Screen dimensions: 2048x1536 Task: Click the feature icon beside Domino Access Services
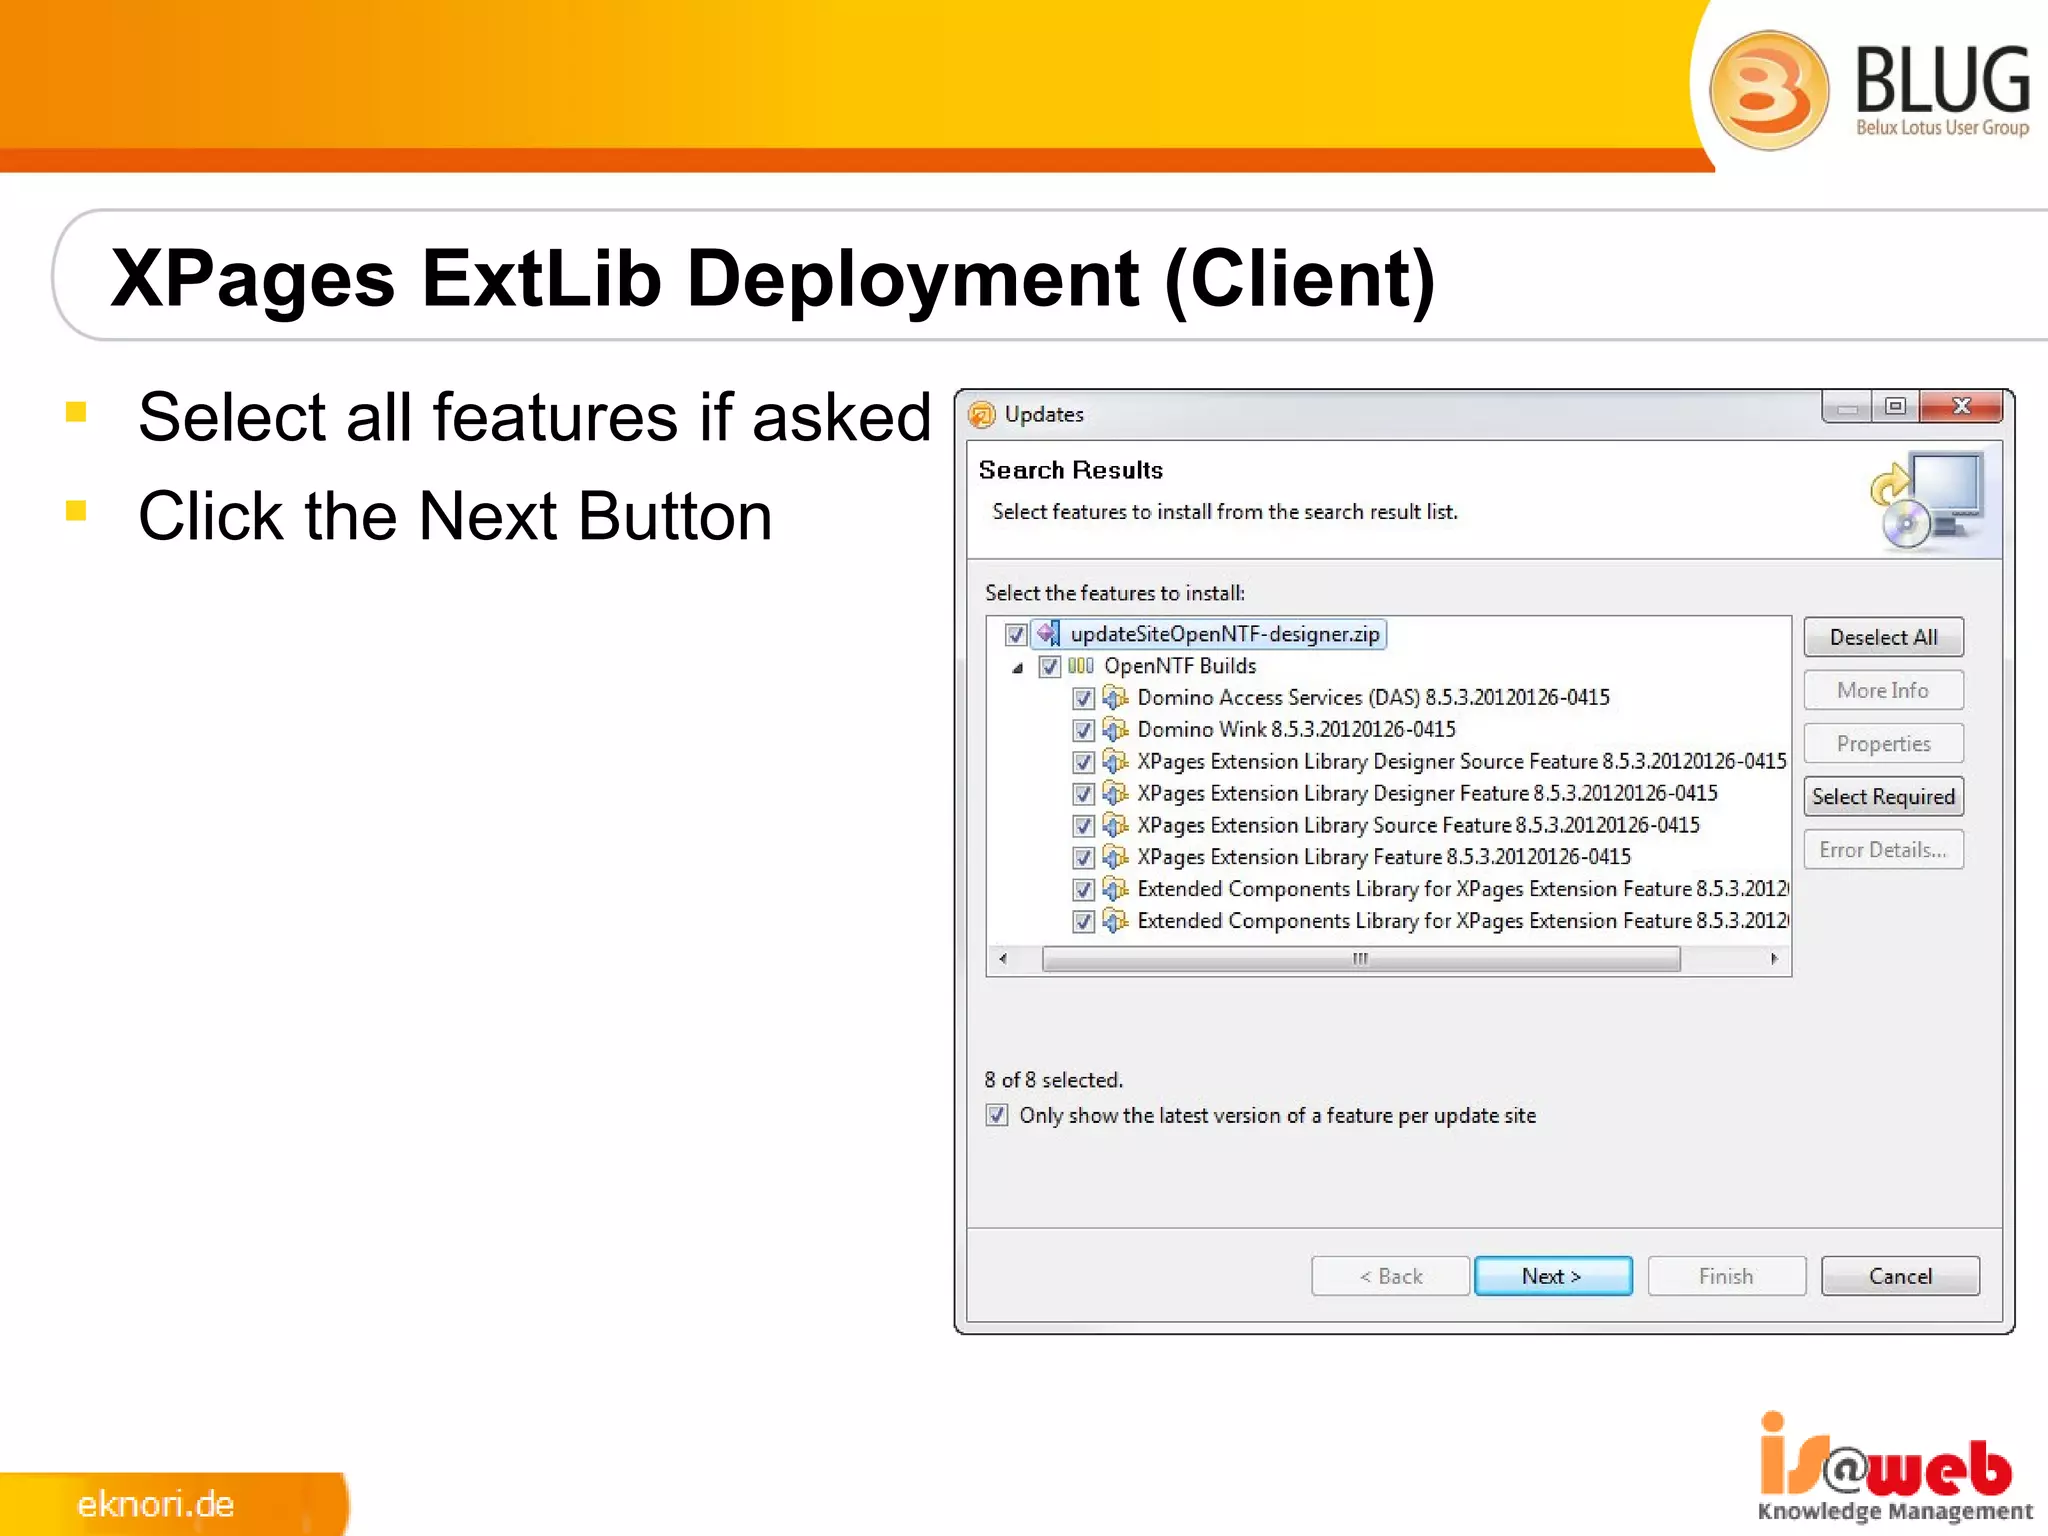click(1115, 697)
